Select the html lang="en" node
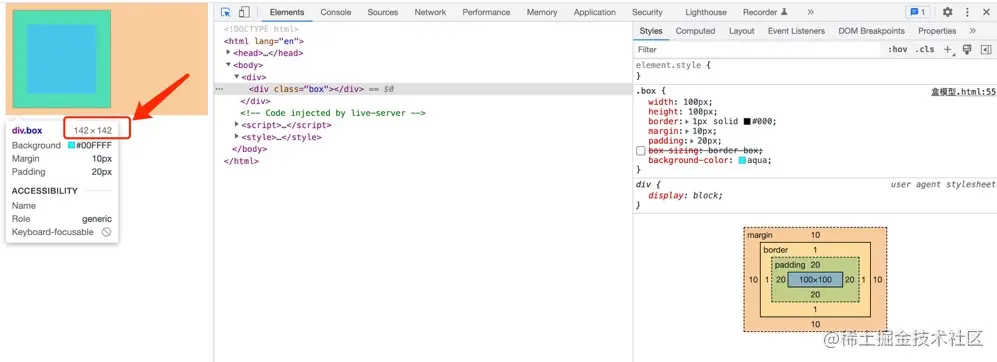The image size is (997, 362). coord(264,41)
